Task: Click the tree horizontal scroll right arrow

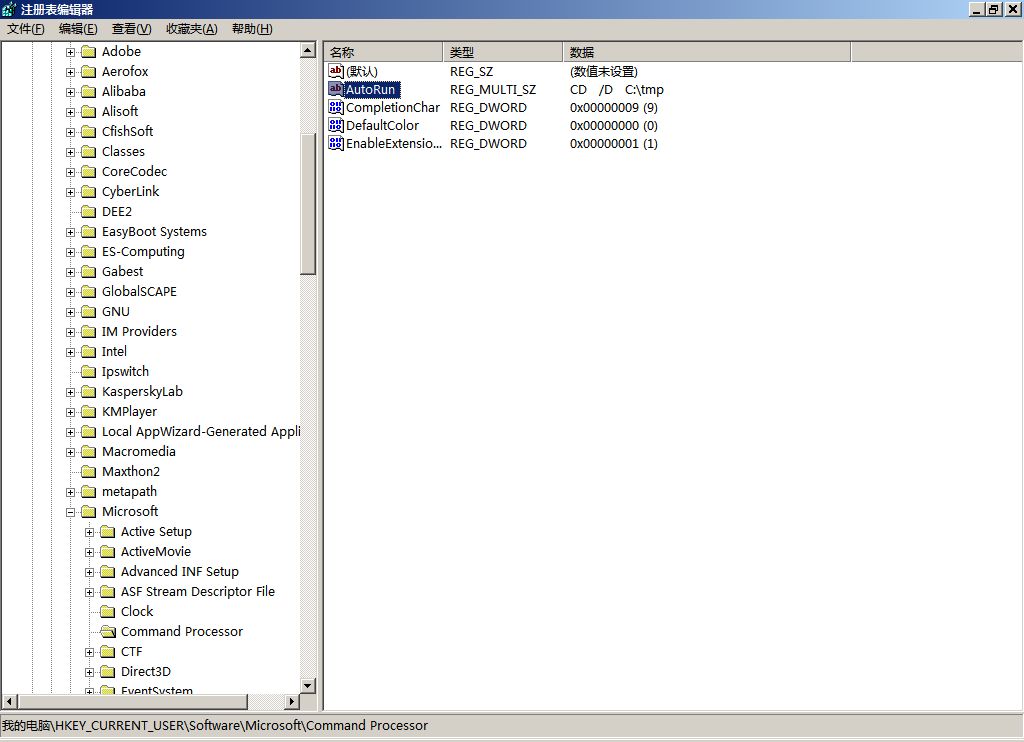Action: click(292, 701)
